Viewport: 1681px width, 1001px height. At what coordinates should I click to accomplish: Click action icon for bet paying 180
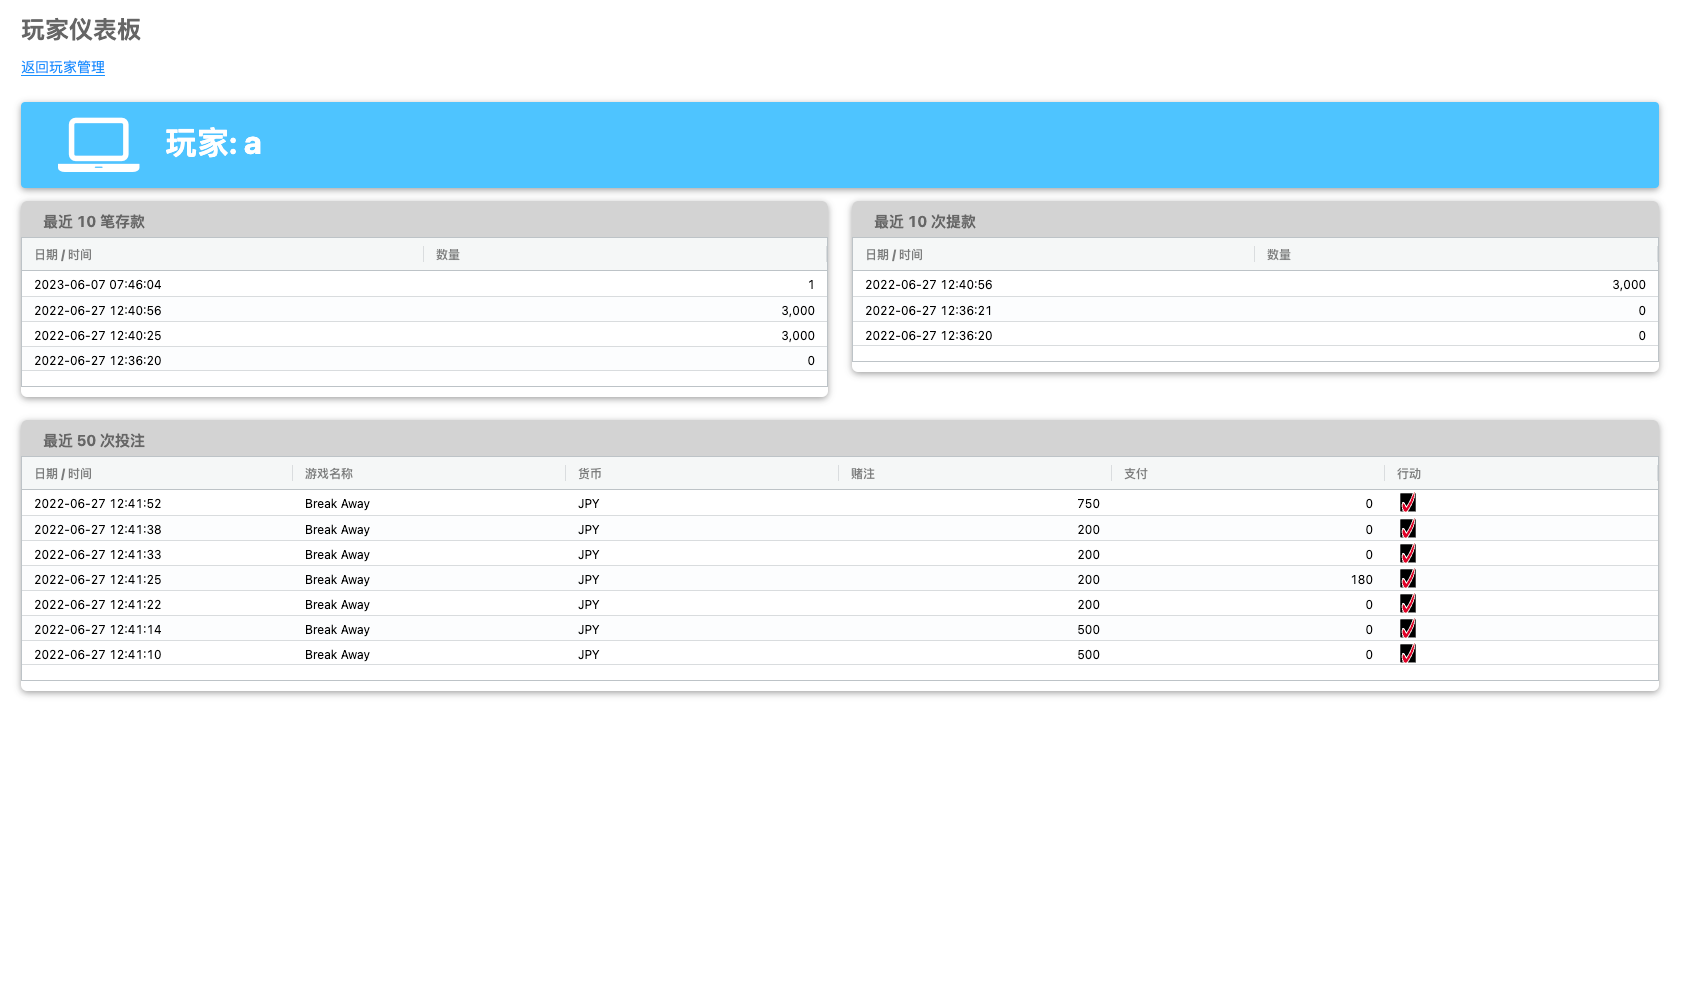coord(1407,579)
